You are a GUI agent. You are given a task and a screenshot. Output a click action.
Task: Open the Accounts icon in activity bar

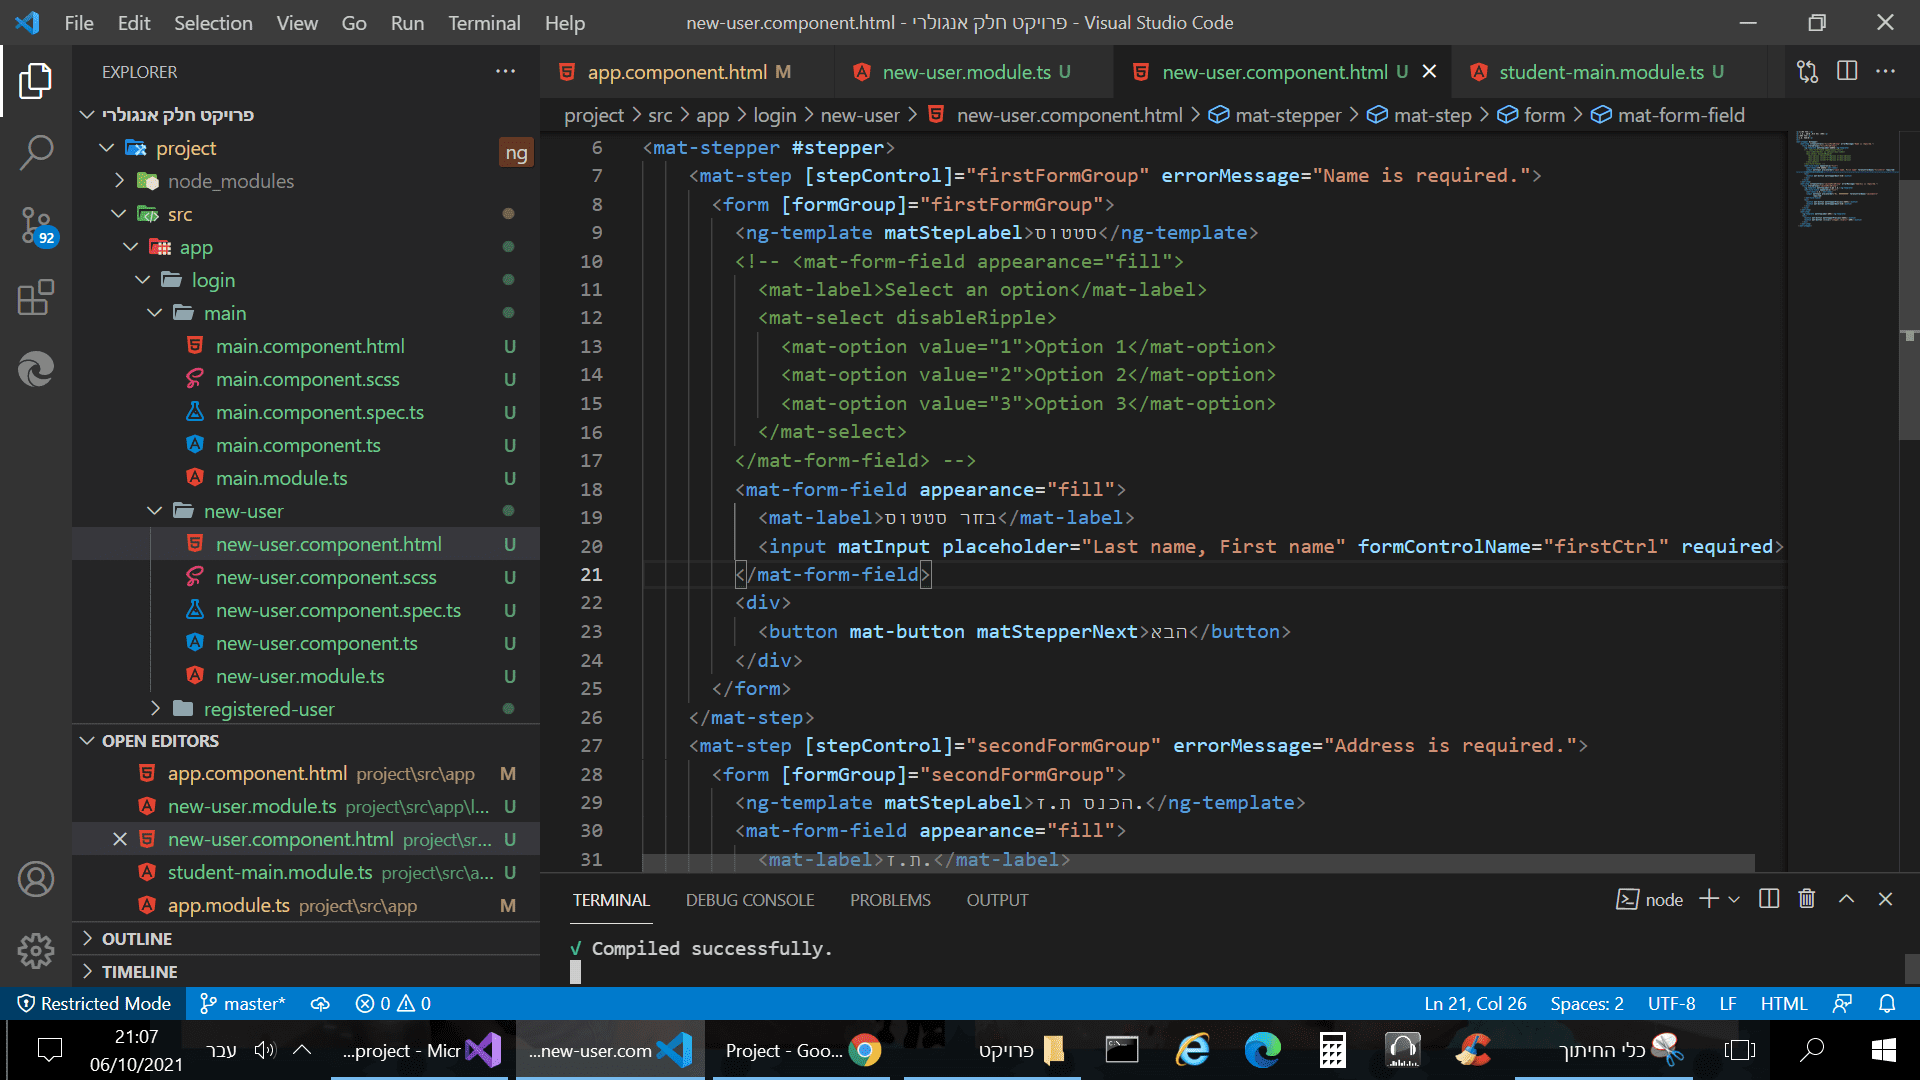pos(36,879)
